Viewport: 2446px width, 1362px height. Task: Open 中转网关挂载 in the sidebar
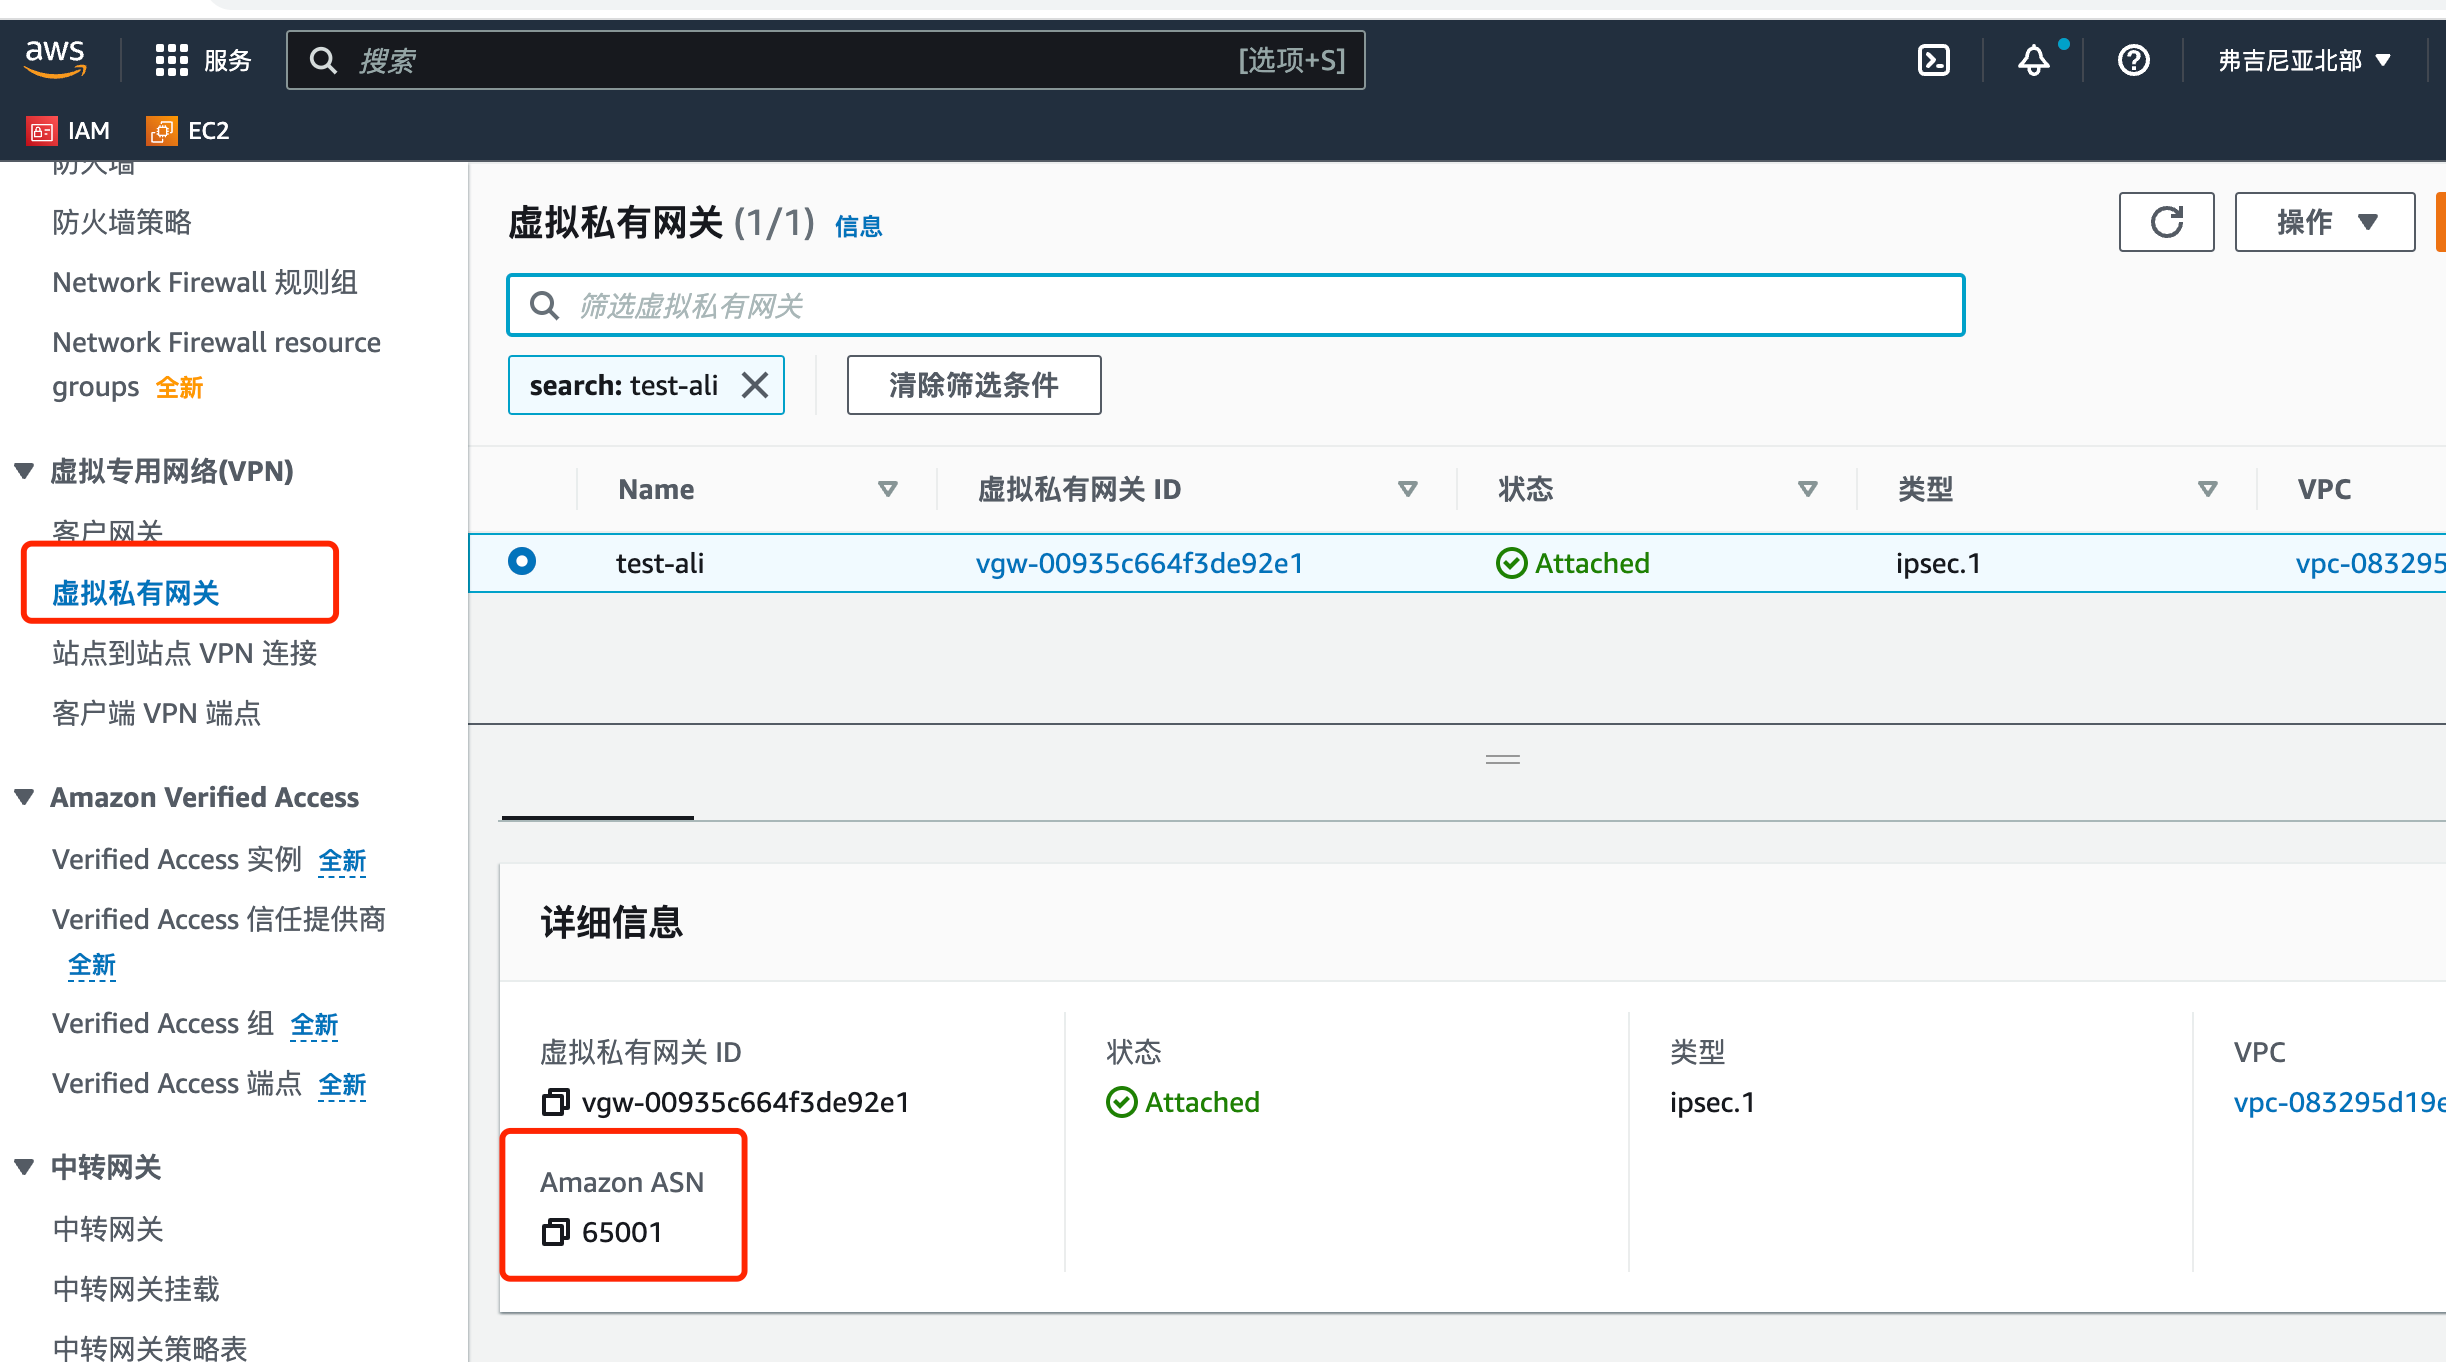pyautogui.click(x=136, y=1289)
